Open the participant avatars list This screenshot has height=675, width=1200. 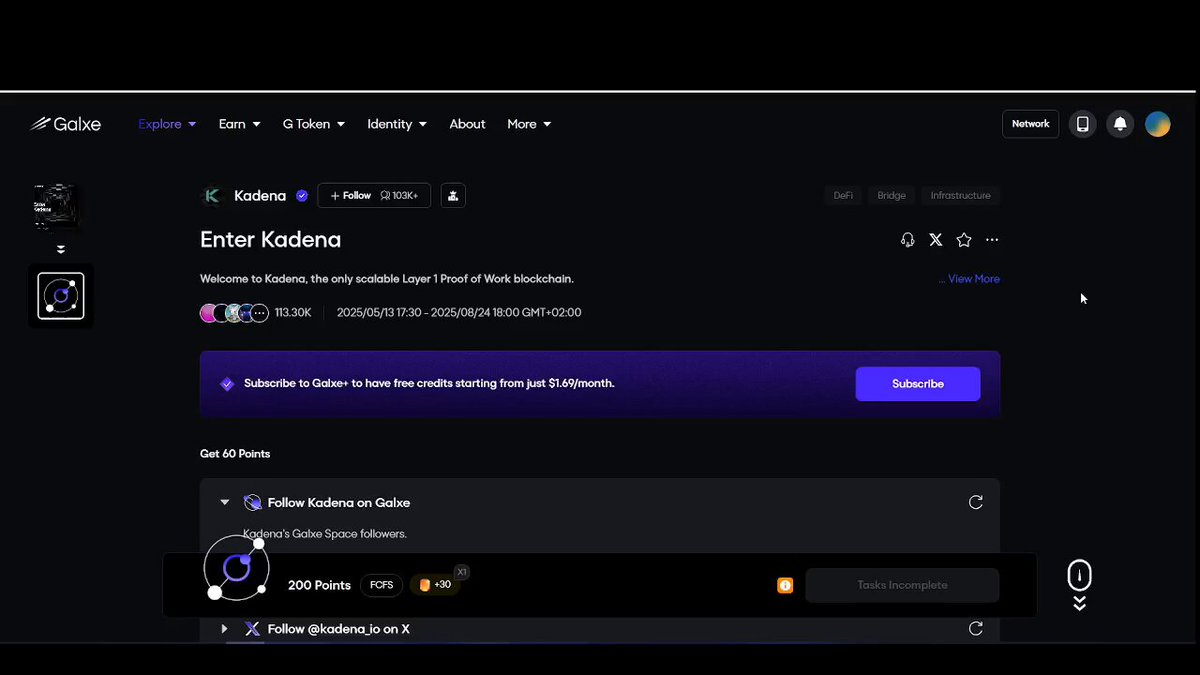234,313
